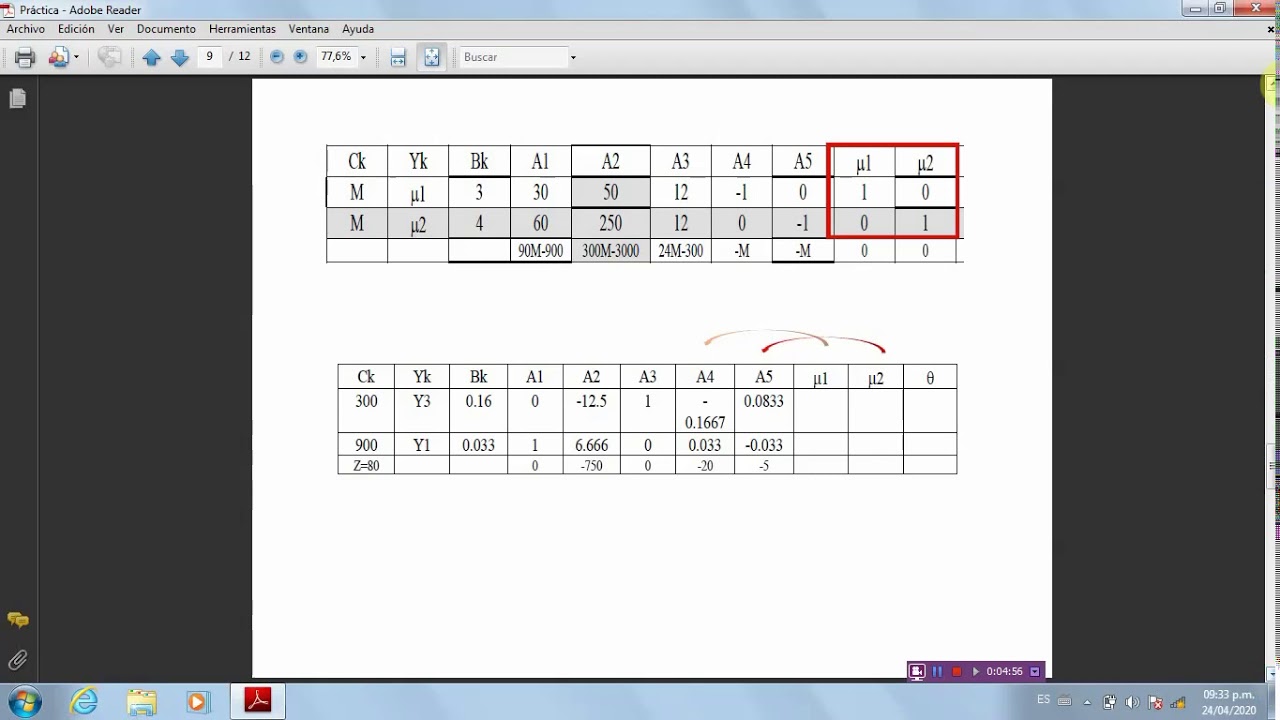This screenshot has height=720, width=1280.
Task: Click the Adobe Reader taskbar button
Action: [x=258, y=701]
